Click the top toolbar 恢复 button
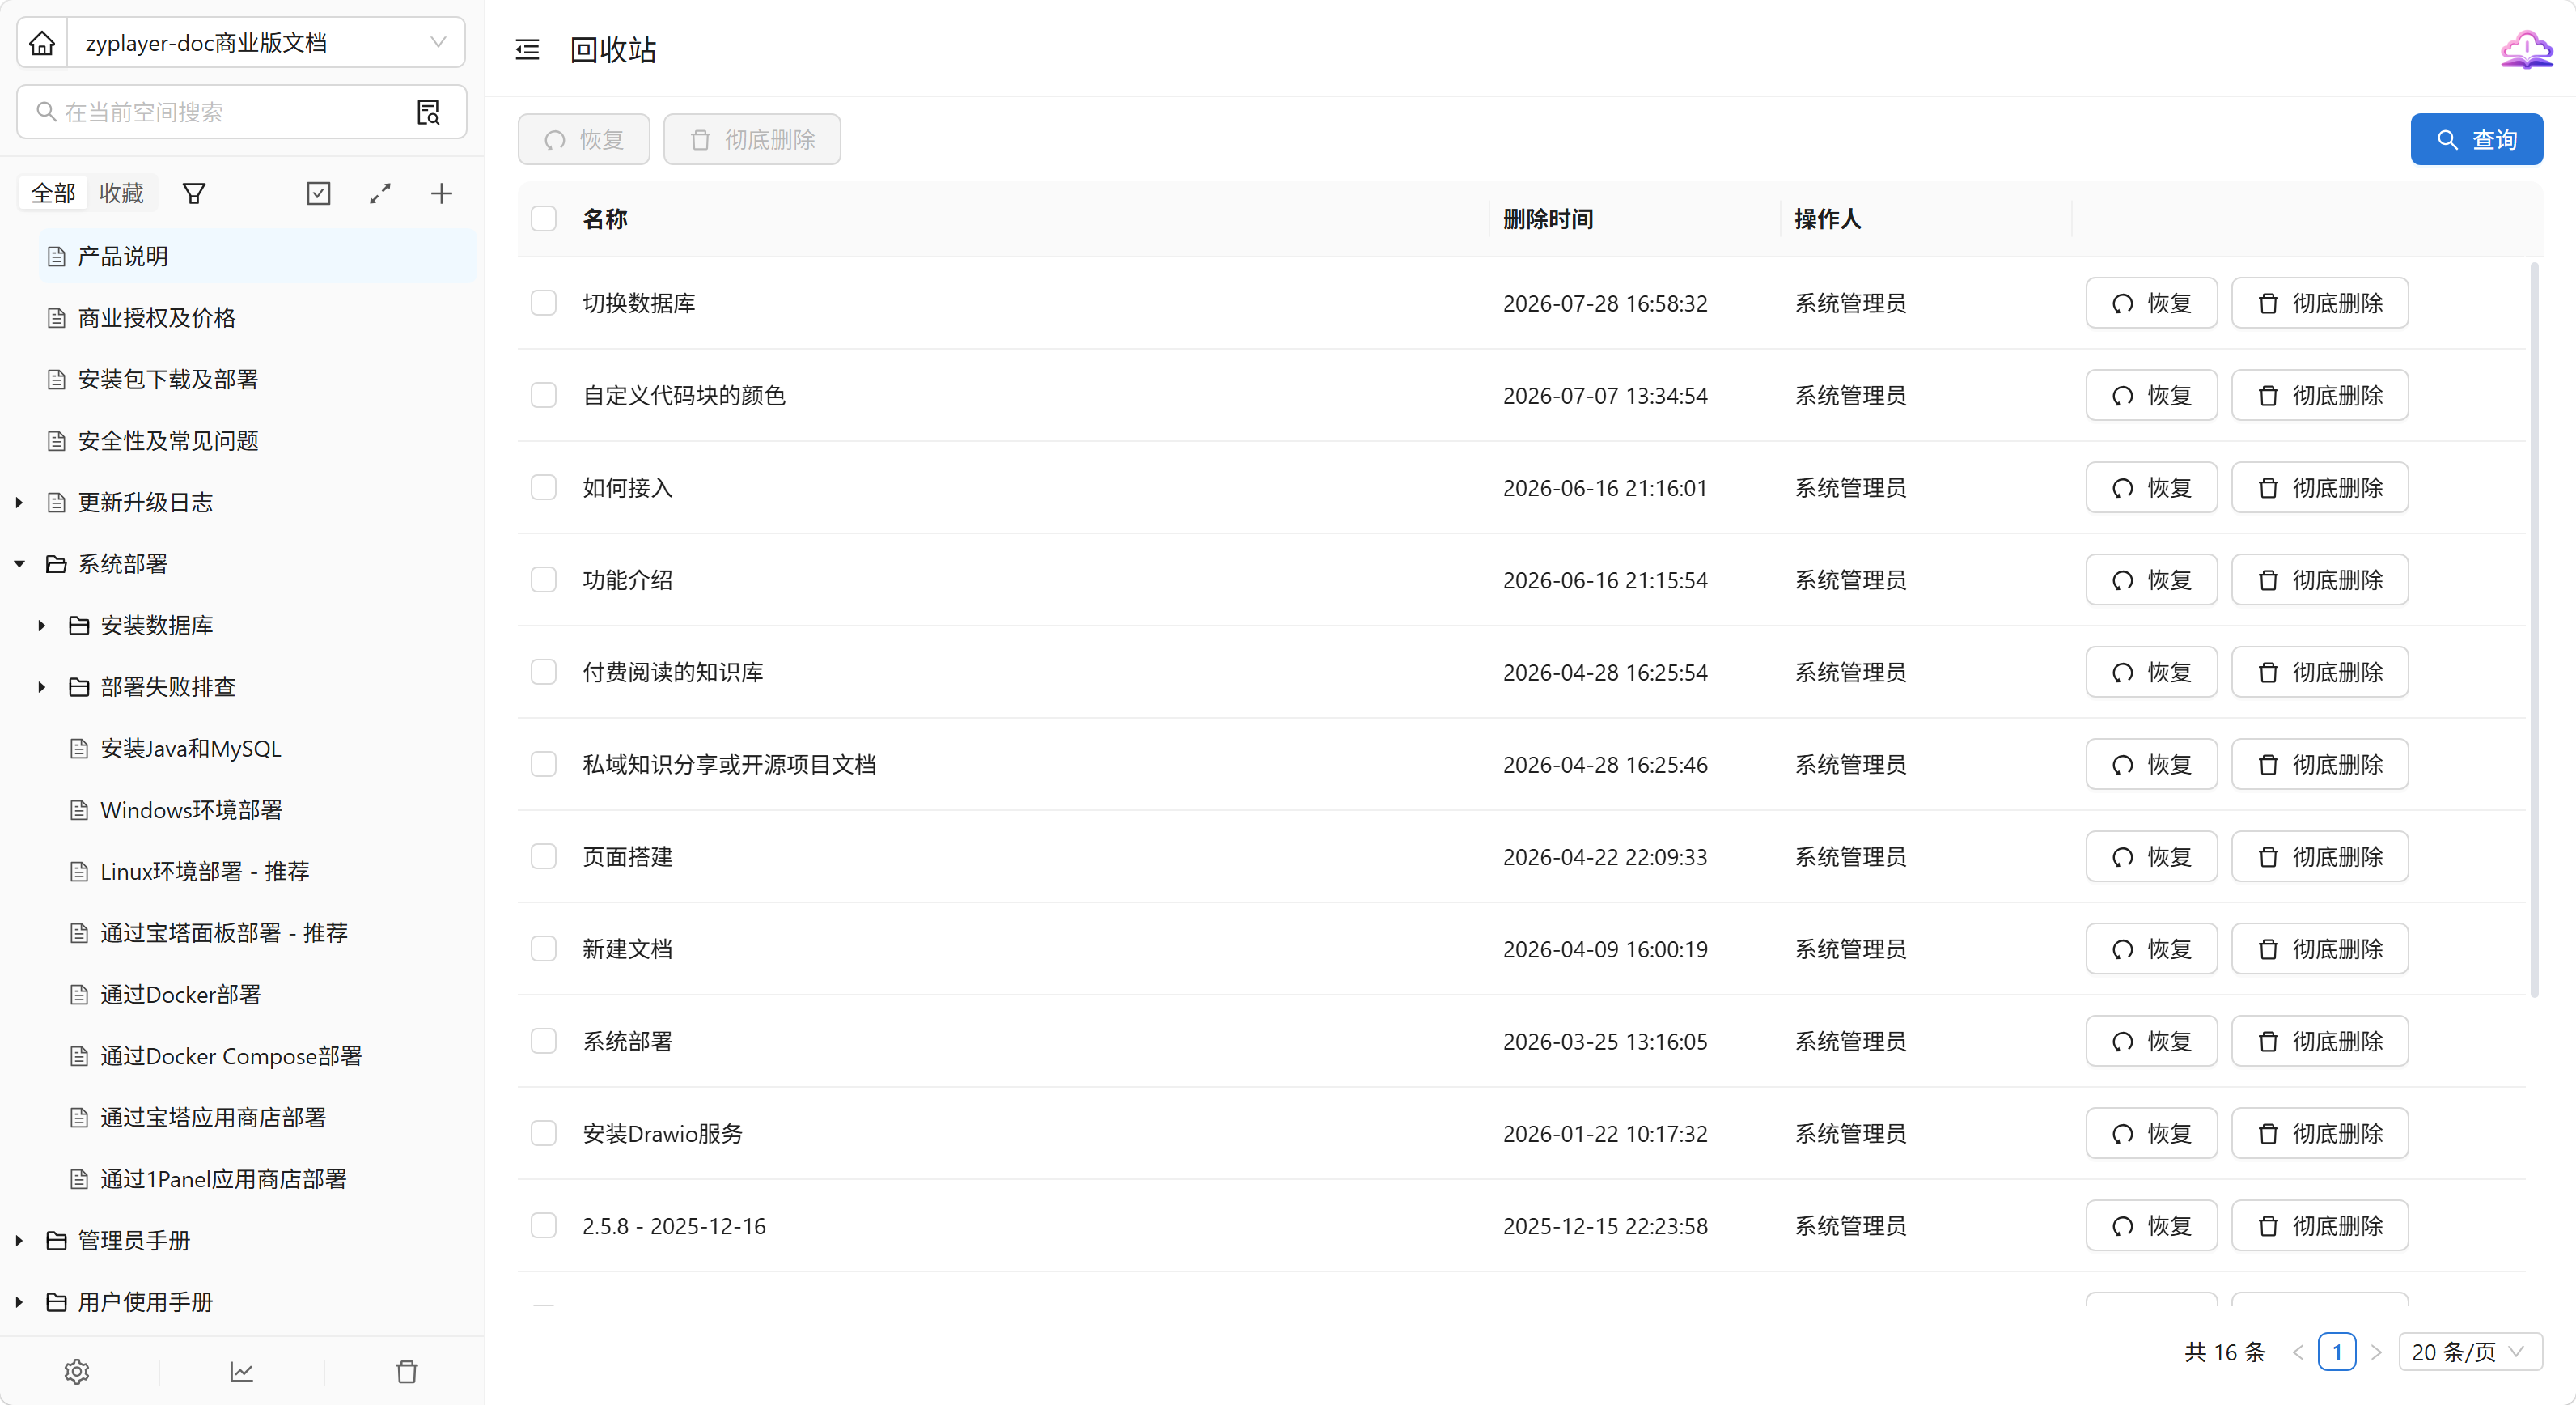The width and height of the screenshot is (2576, 1405). coord(584,139)
